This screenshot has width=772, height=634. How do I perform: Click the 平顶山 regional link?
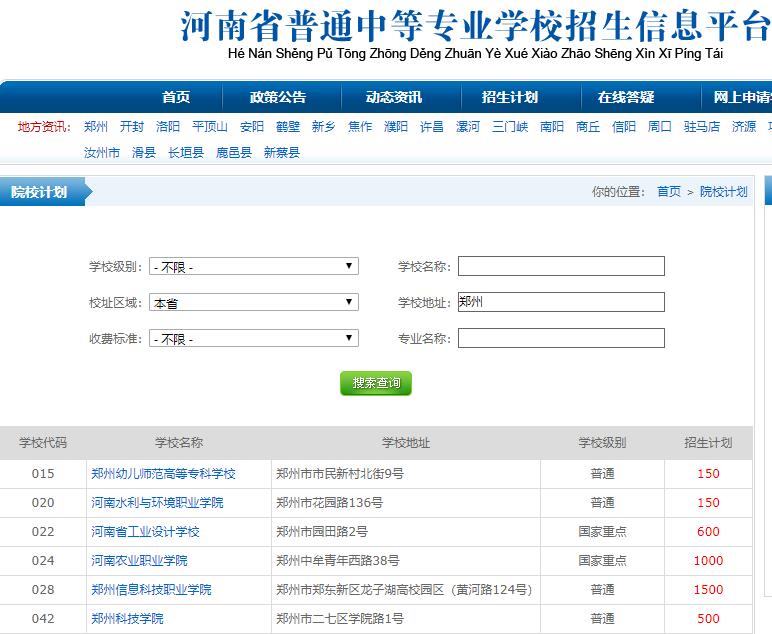(x=210, y=127)
